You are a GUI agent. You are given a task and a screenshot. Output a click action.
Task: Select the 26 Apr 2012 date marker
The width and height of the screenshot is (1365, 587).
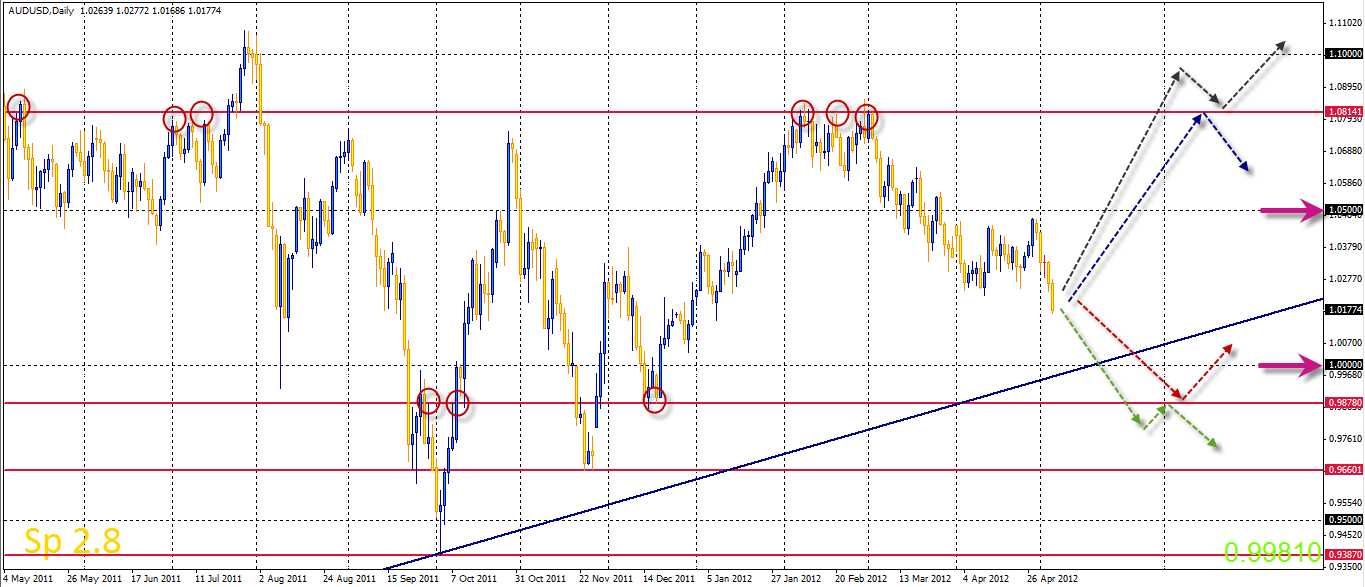(1049, 578)
